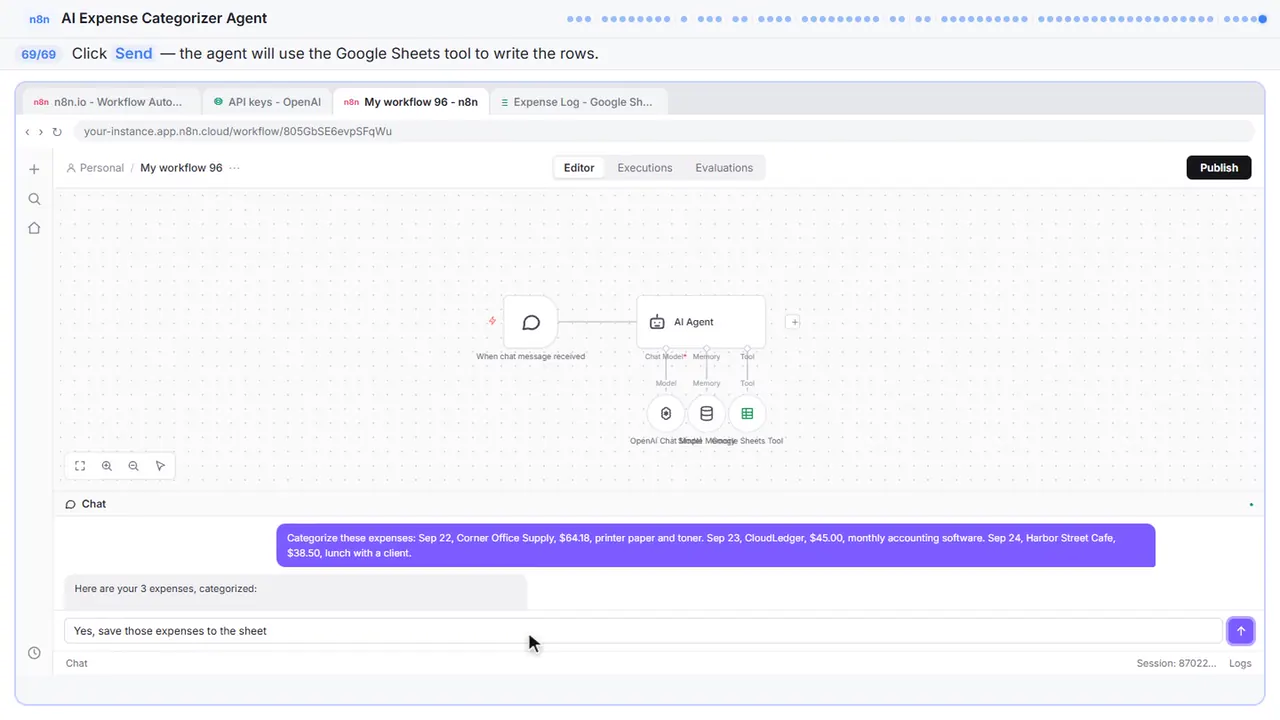Click the Session ID label
Image resolution: width=1280 pixels, height=720 pixels.
tap(1177, 663)
